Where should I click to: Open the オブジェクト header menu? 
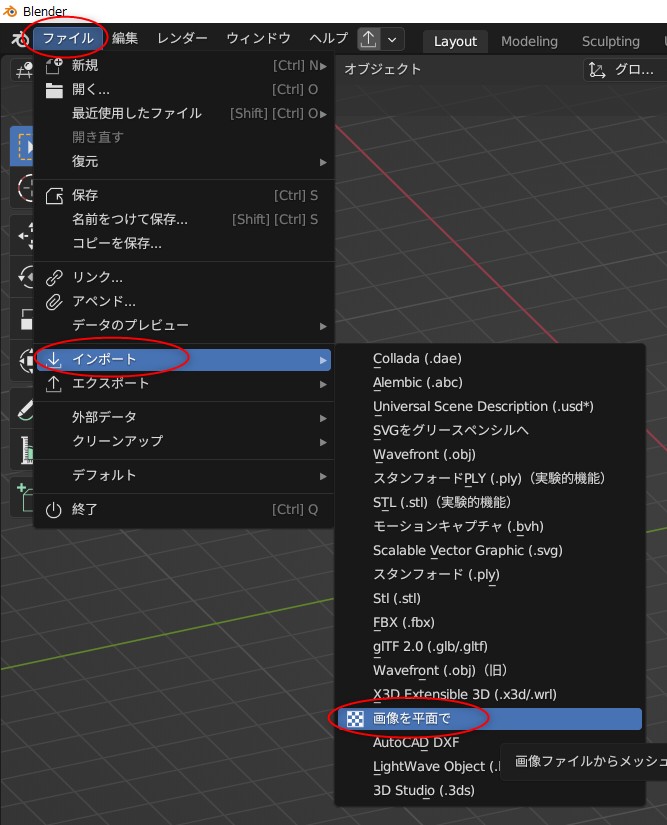383,69
